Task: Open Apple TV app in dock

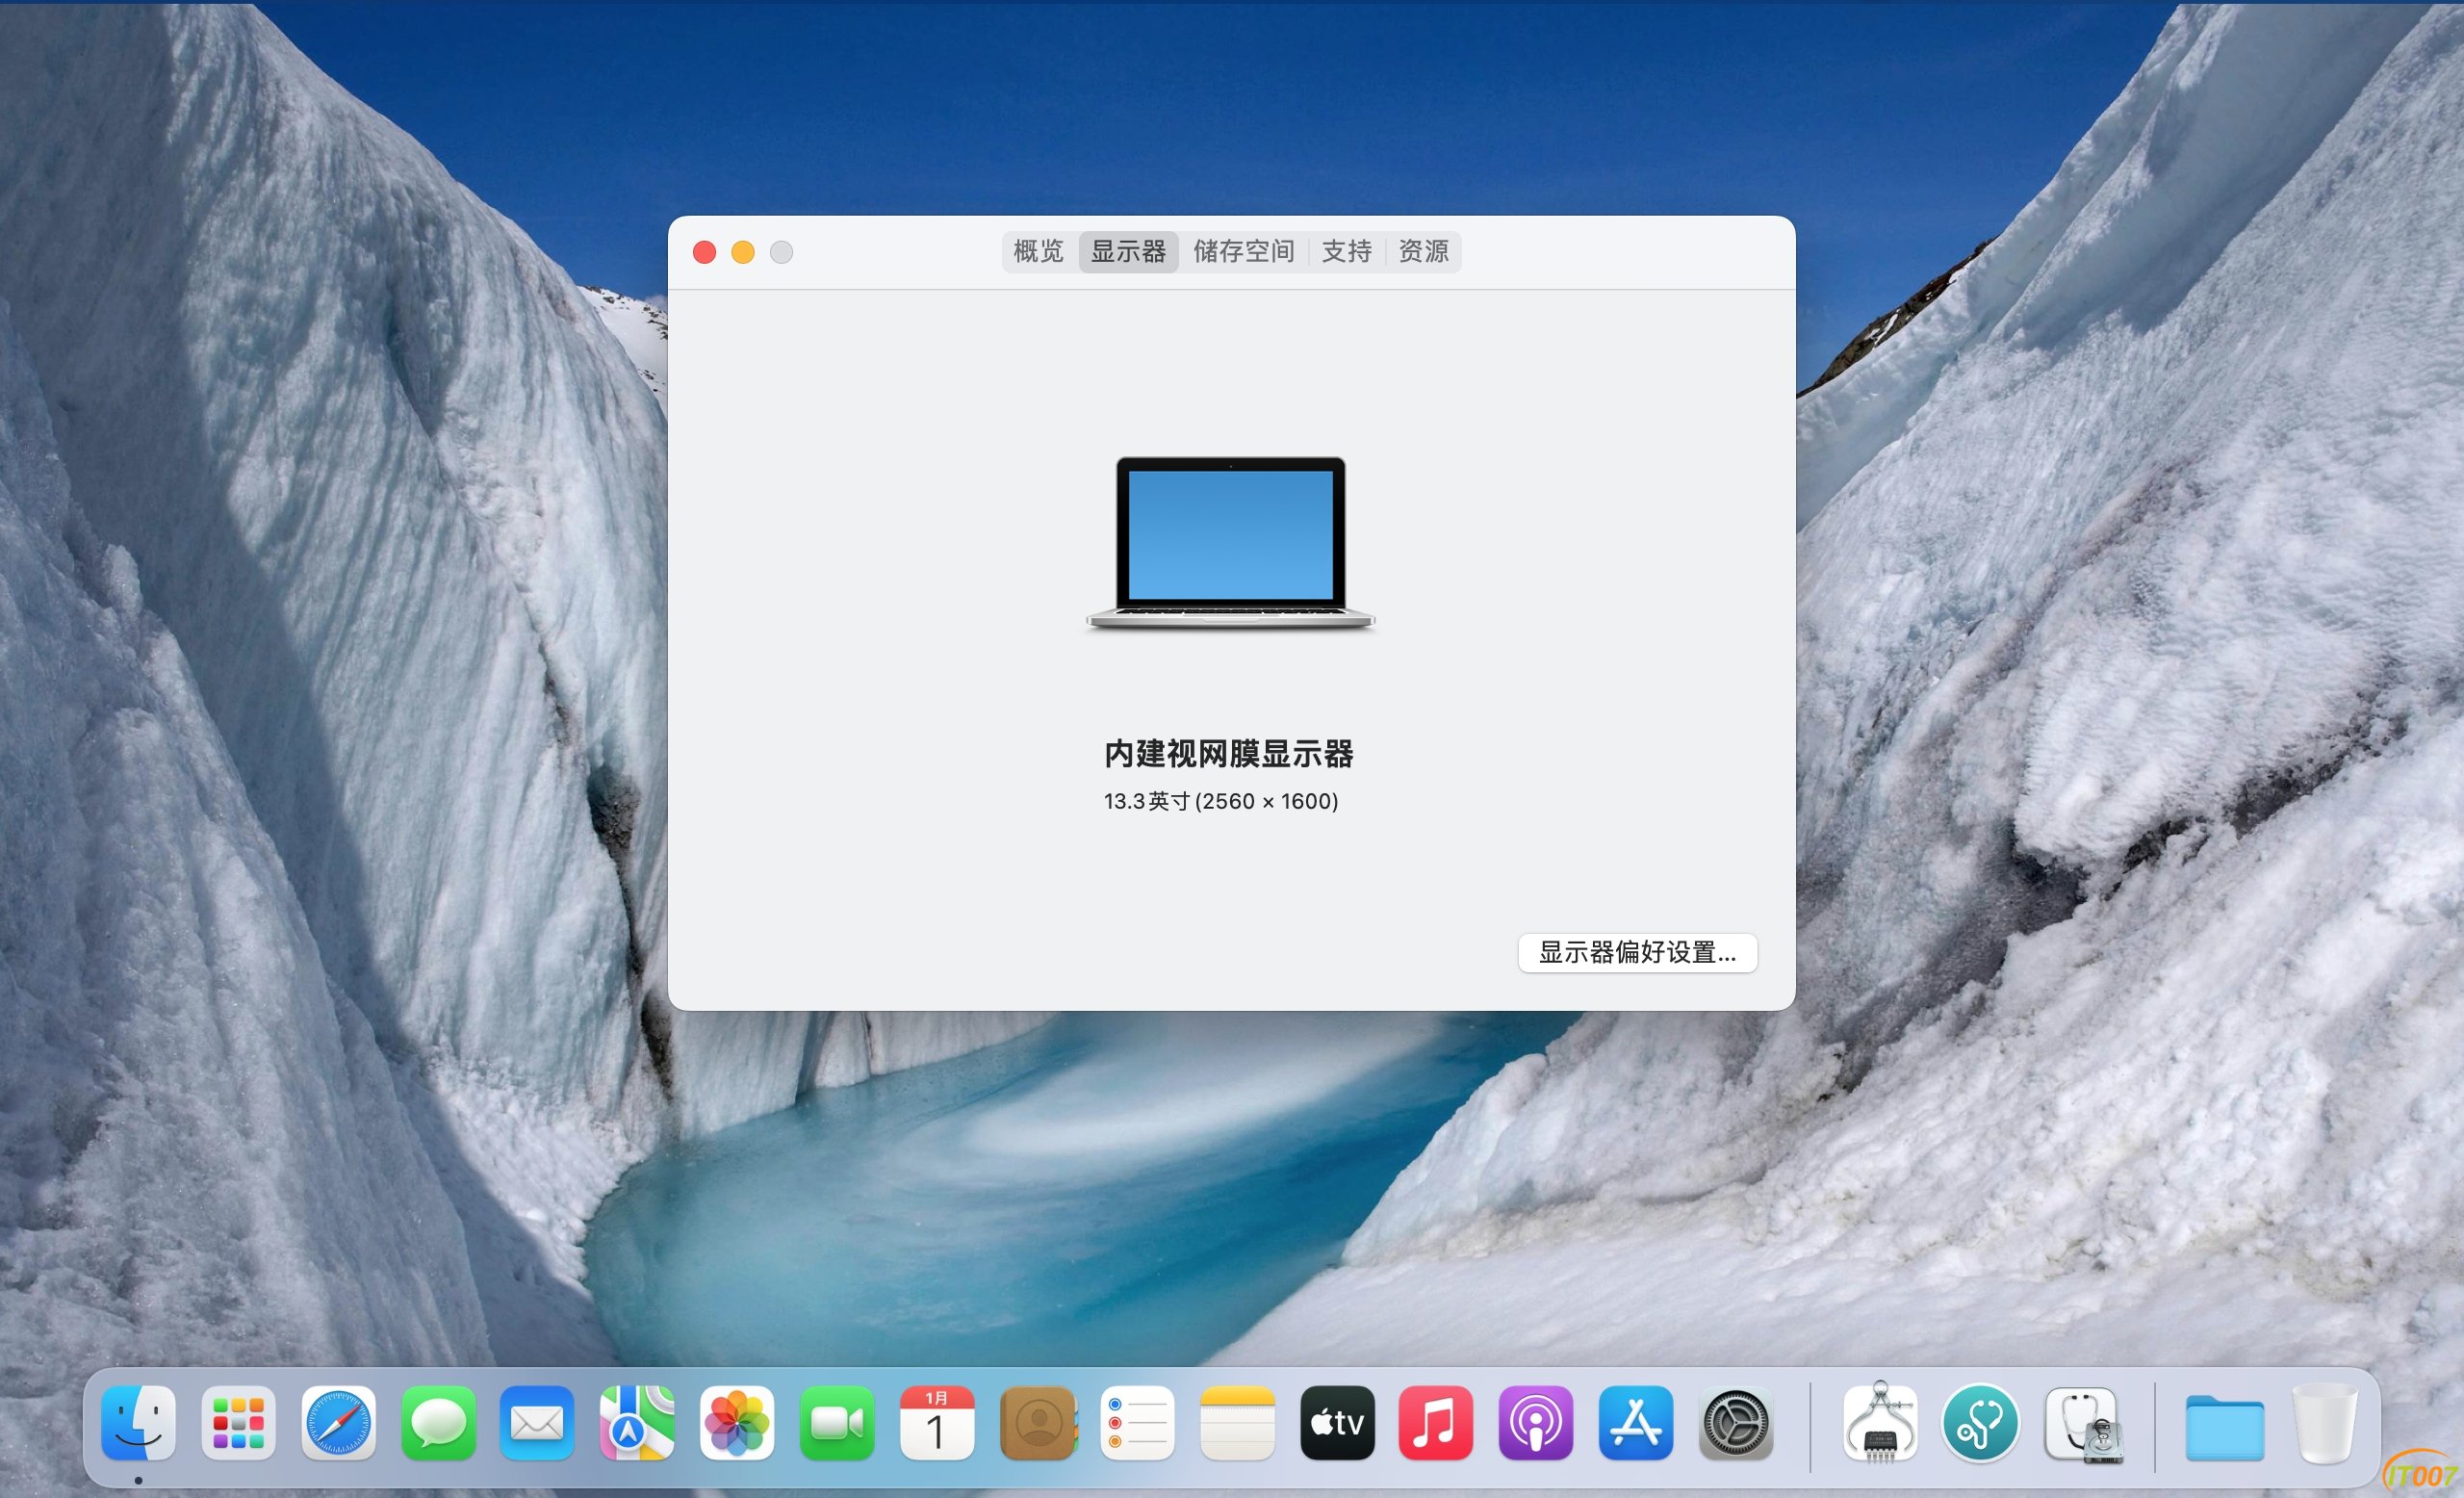Action: click(1337, 1423)
